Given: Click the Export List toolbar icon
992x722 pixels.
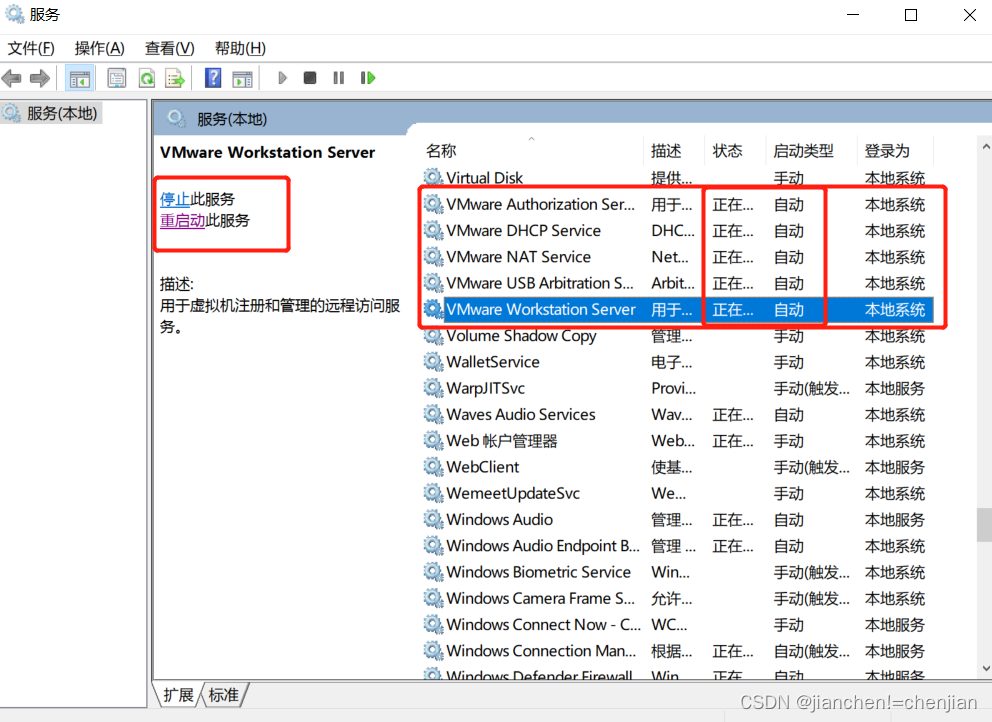Looking at the screenshot, I should 175,78.
